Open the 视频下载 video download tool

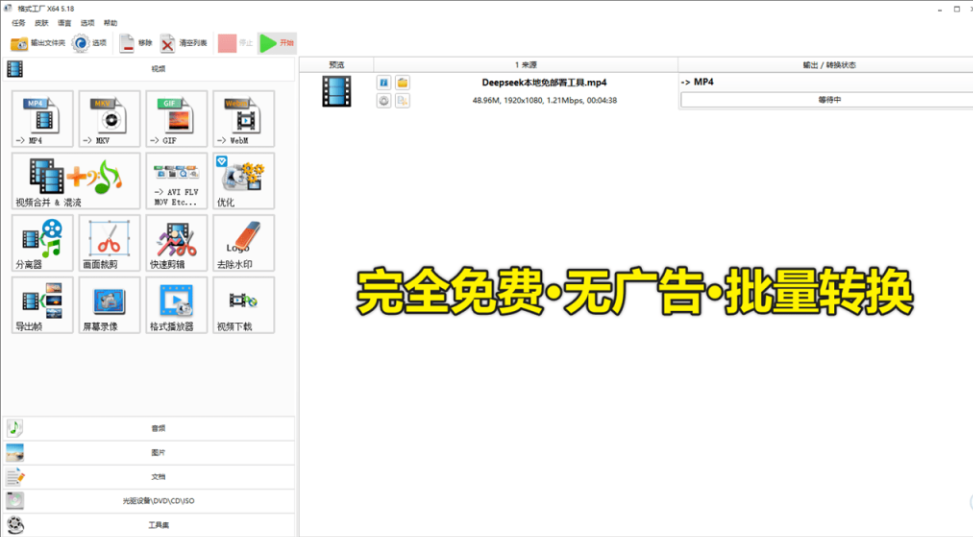pyautogui.click(x=243, y=305)
